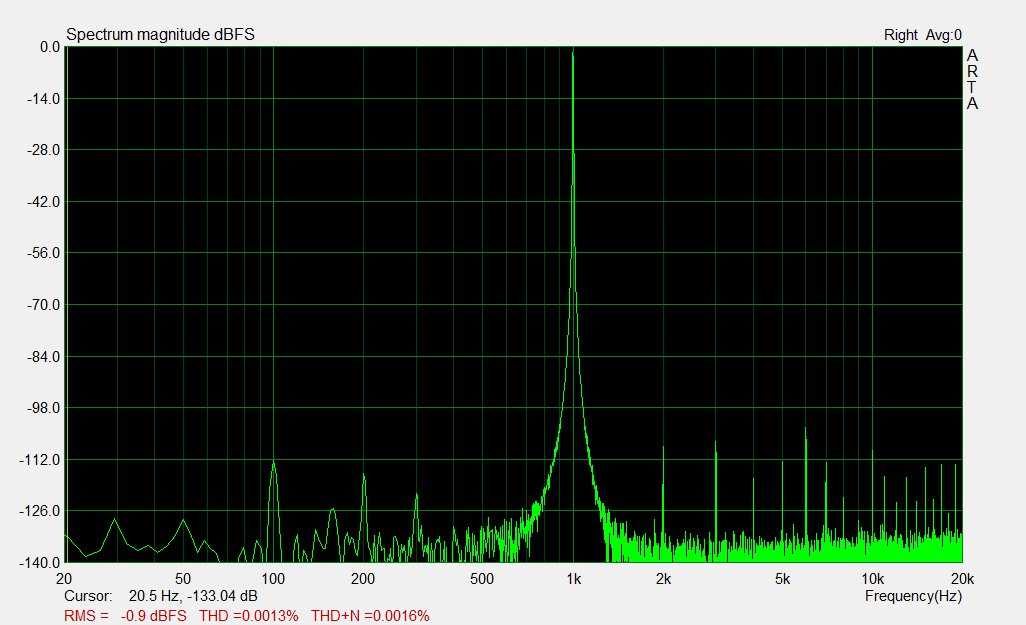
Task: Click the -28.0 y-axis label
Action: [x=43, y=151]
